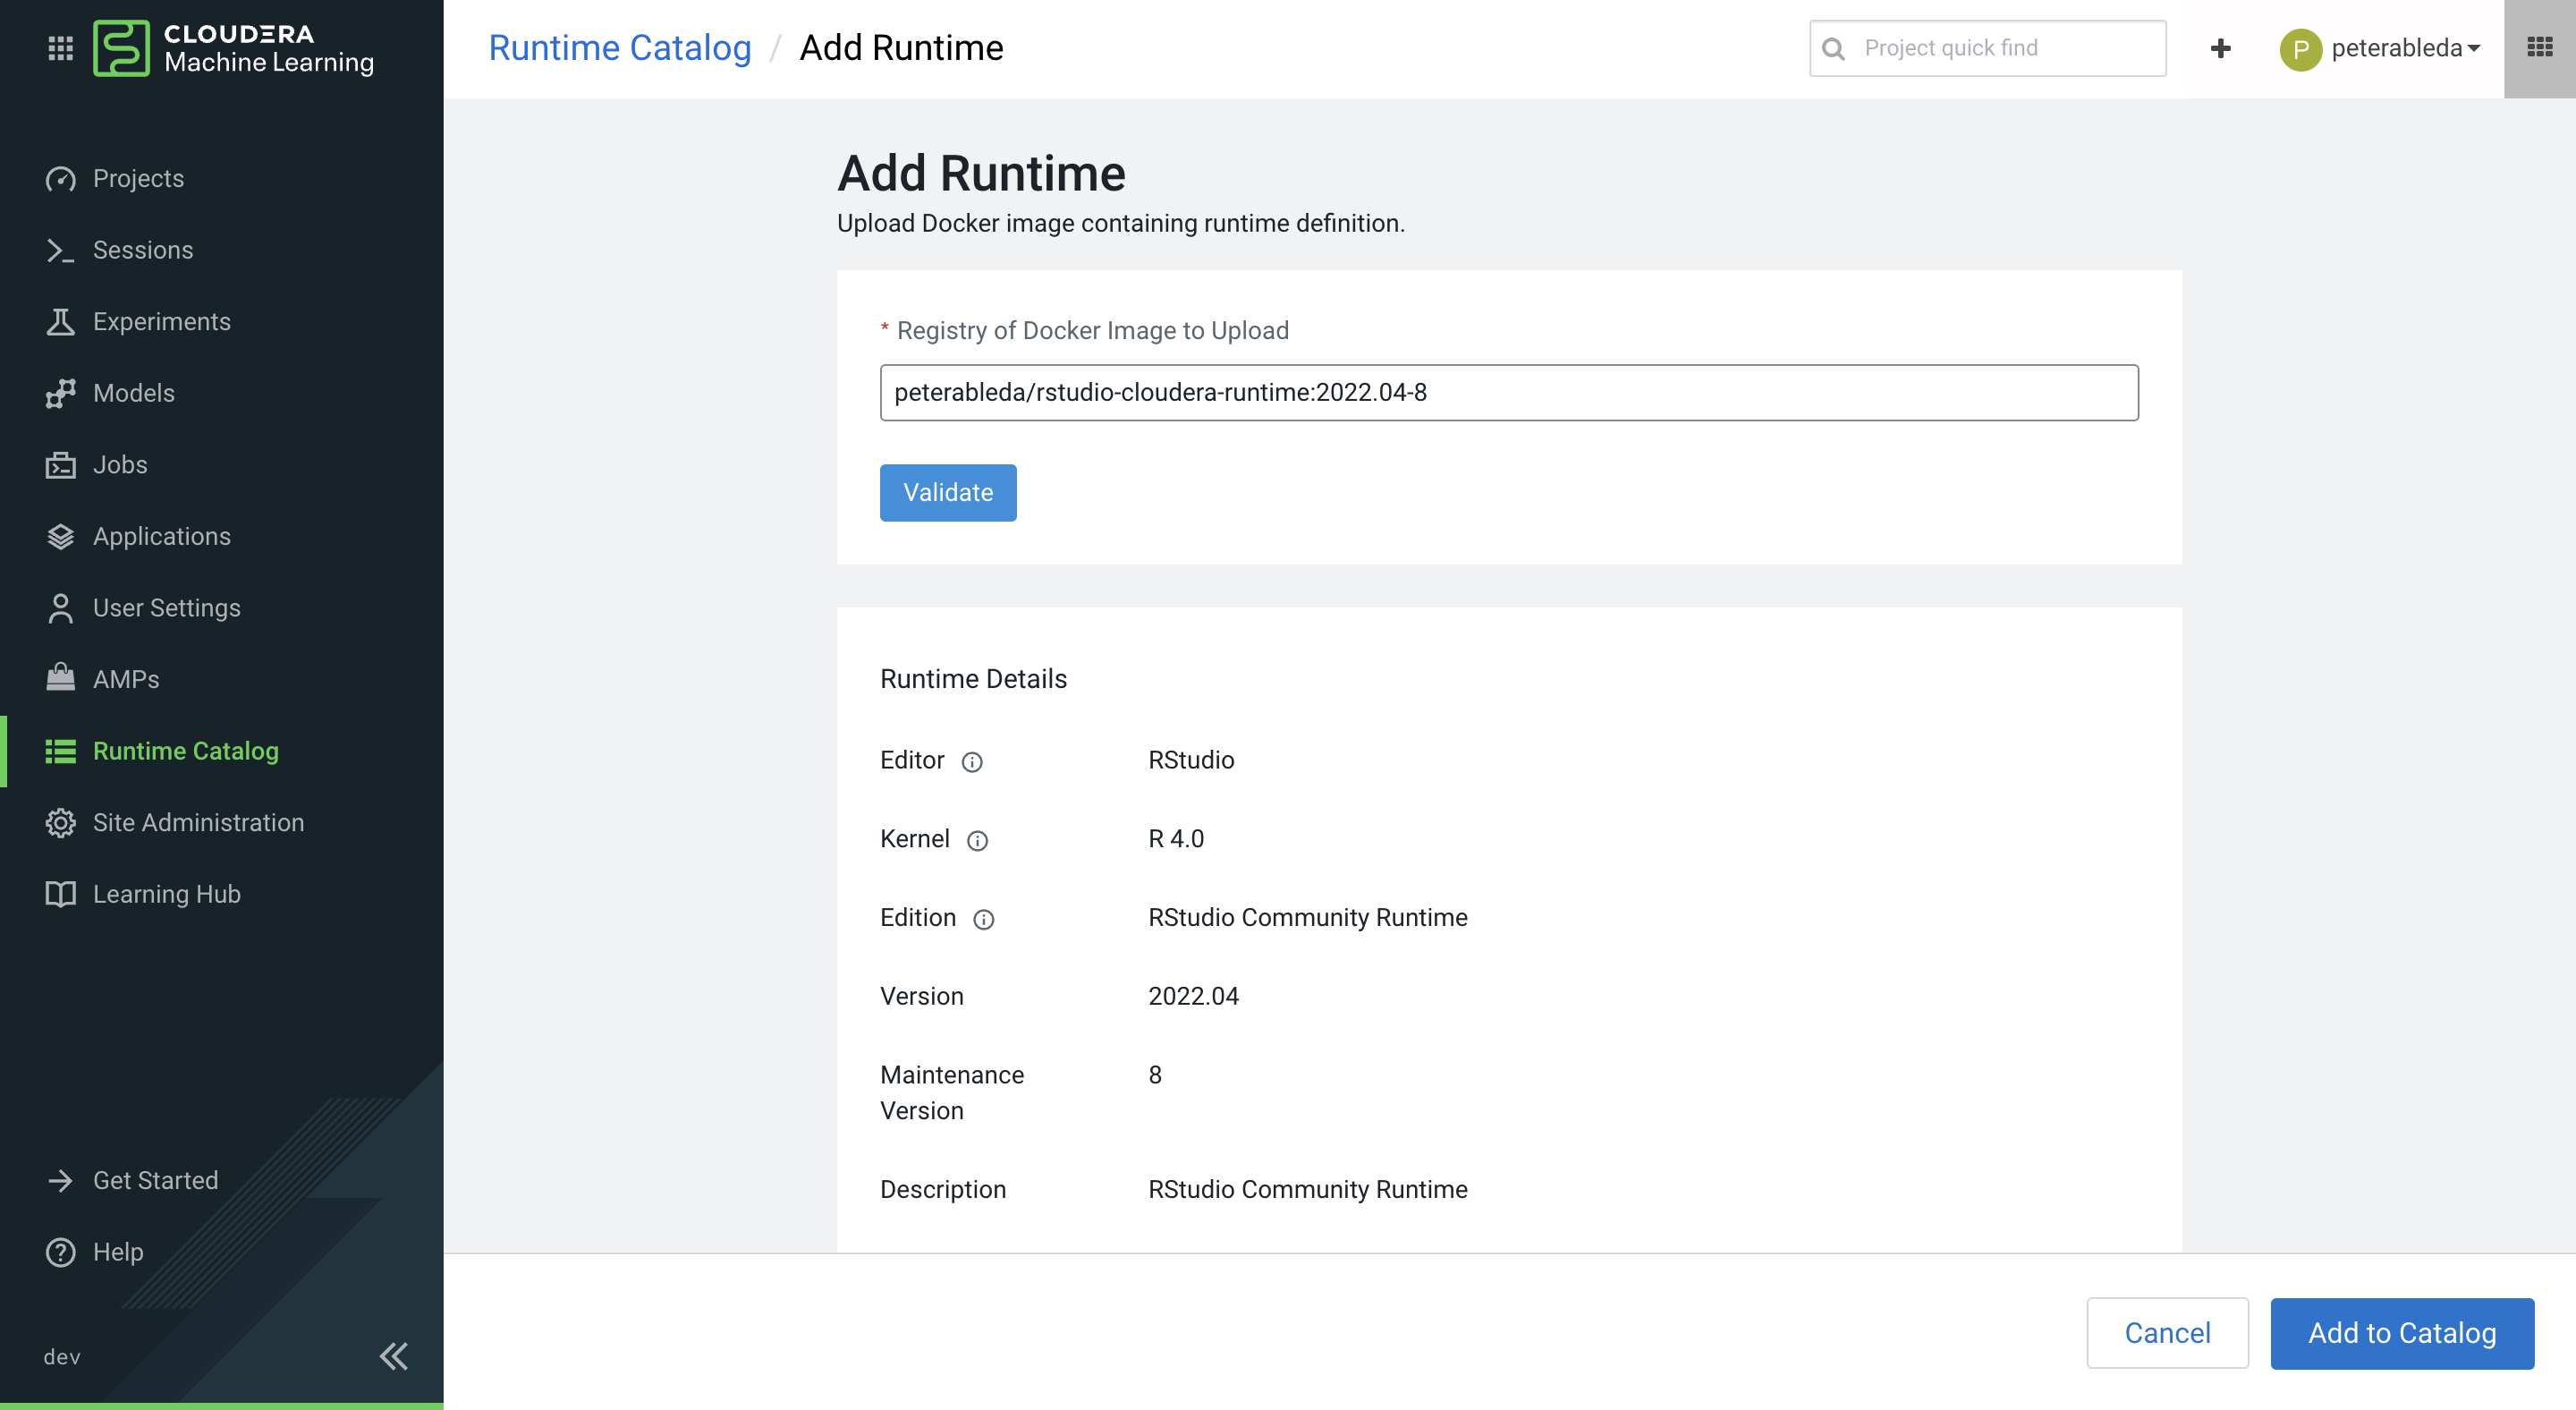Open Site Administration settings

[199, 822]
